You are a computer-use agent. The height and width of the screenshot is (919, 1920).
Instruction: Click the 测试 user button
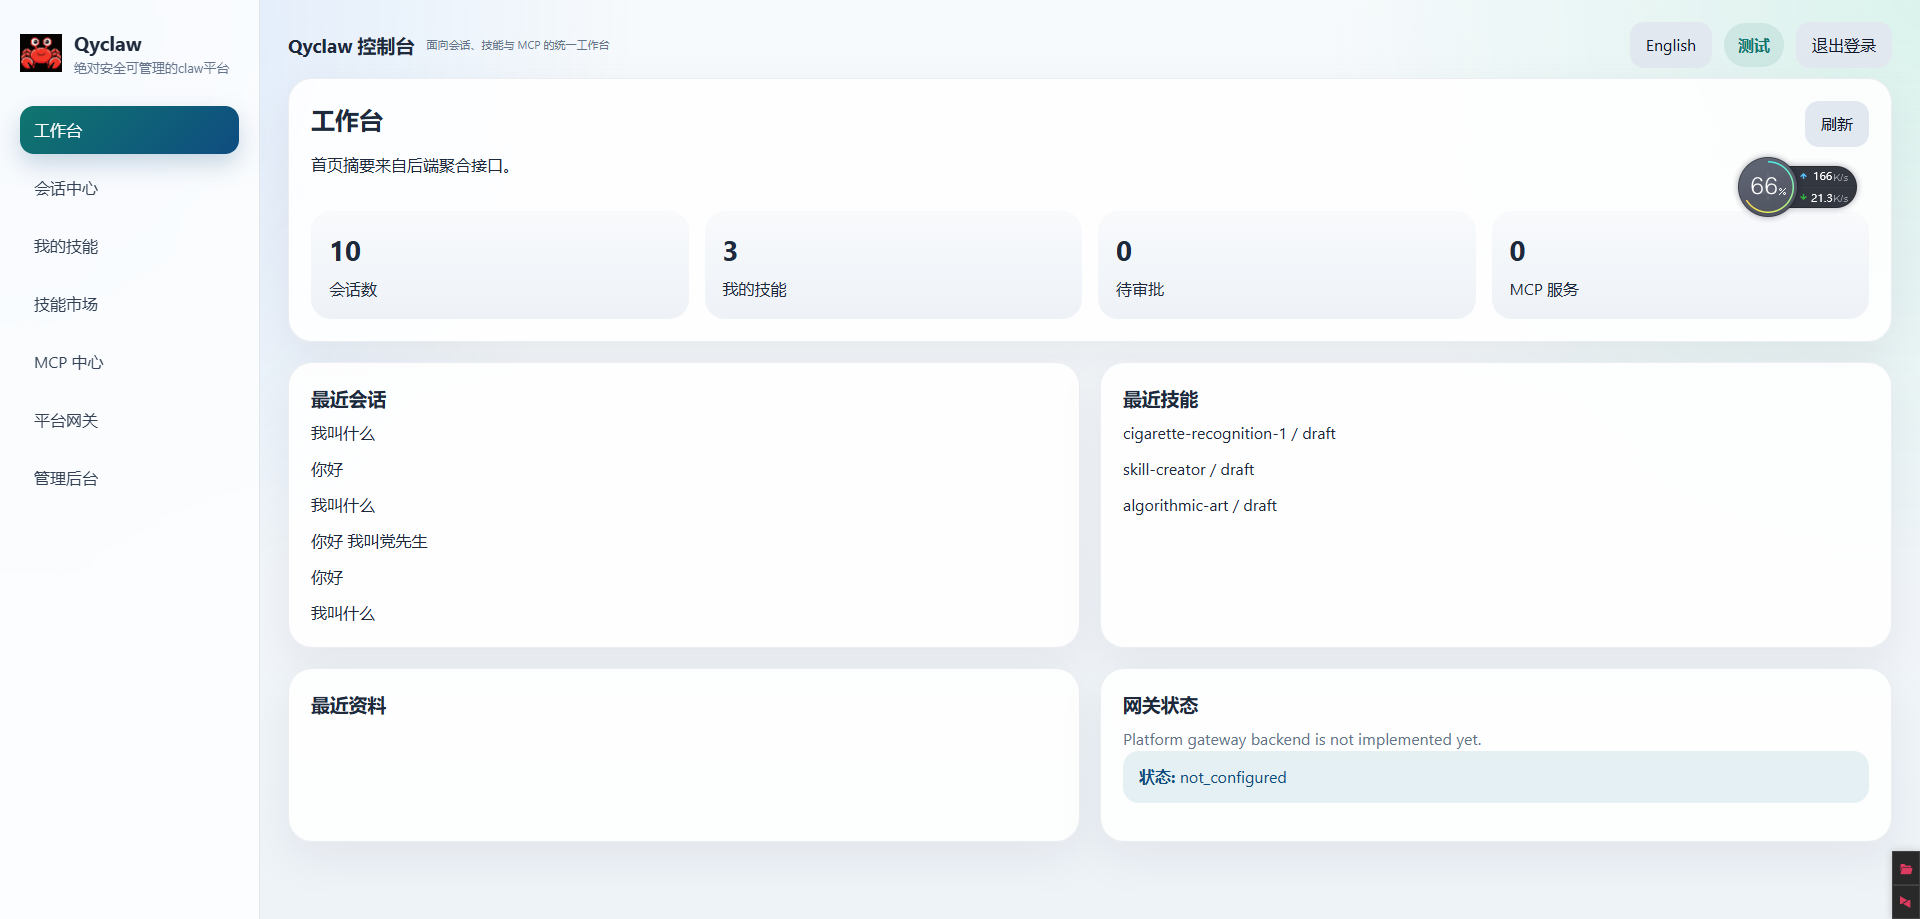1753,45
